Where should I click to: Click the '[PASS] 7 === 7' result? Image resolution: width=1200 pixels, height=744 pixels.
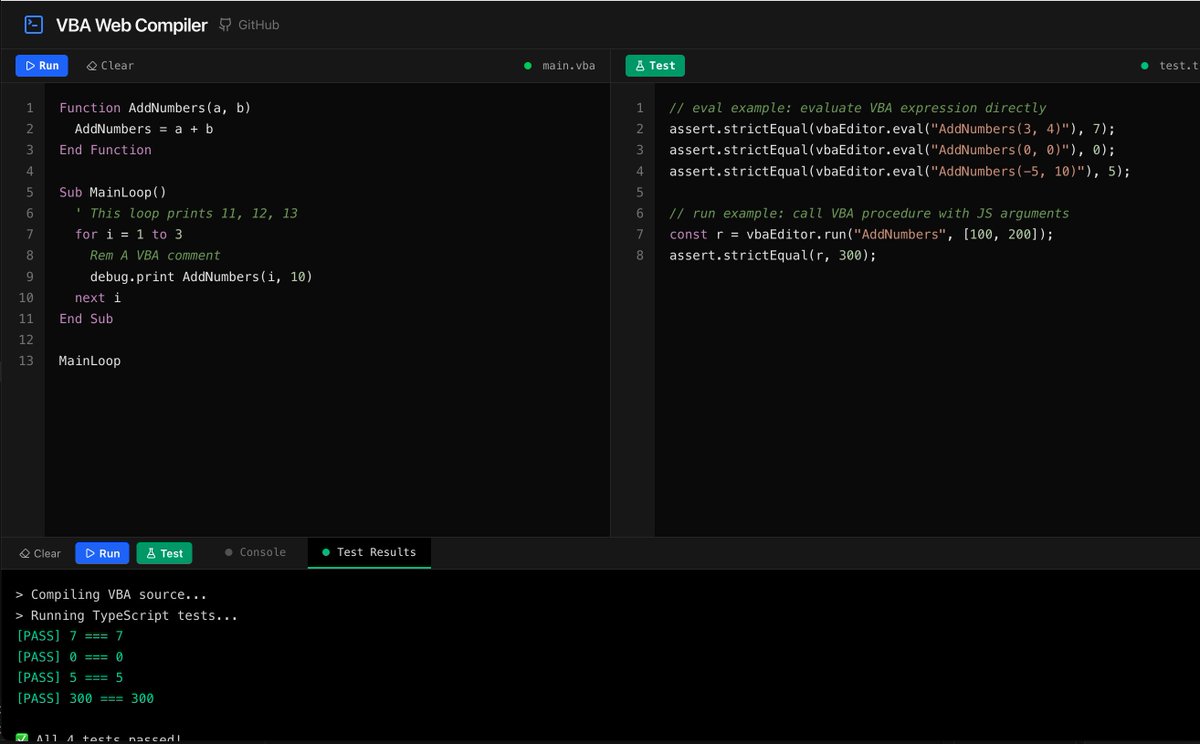click(x=70, y=636)
